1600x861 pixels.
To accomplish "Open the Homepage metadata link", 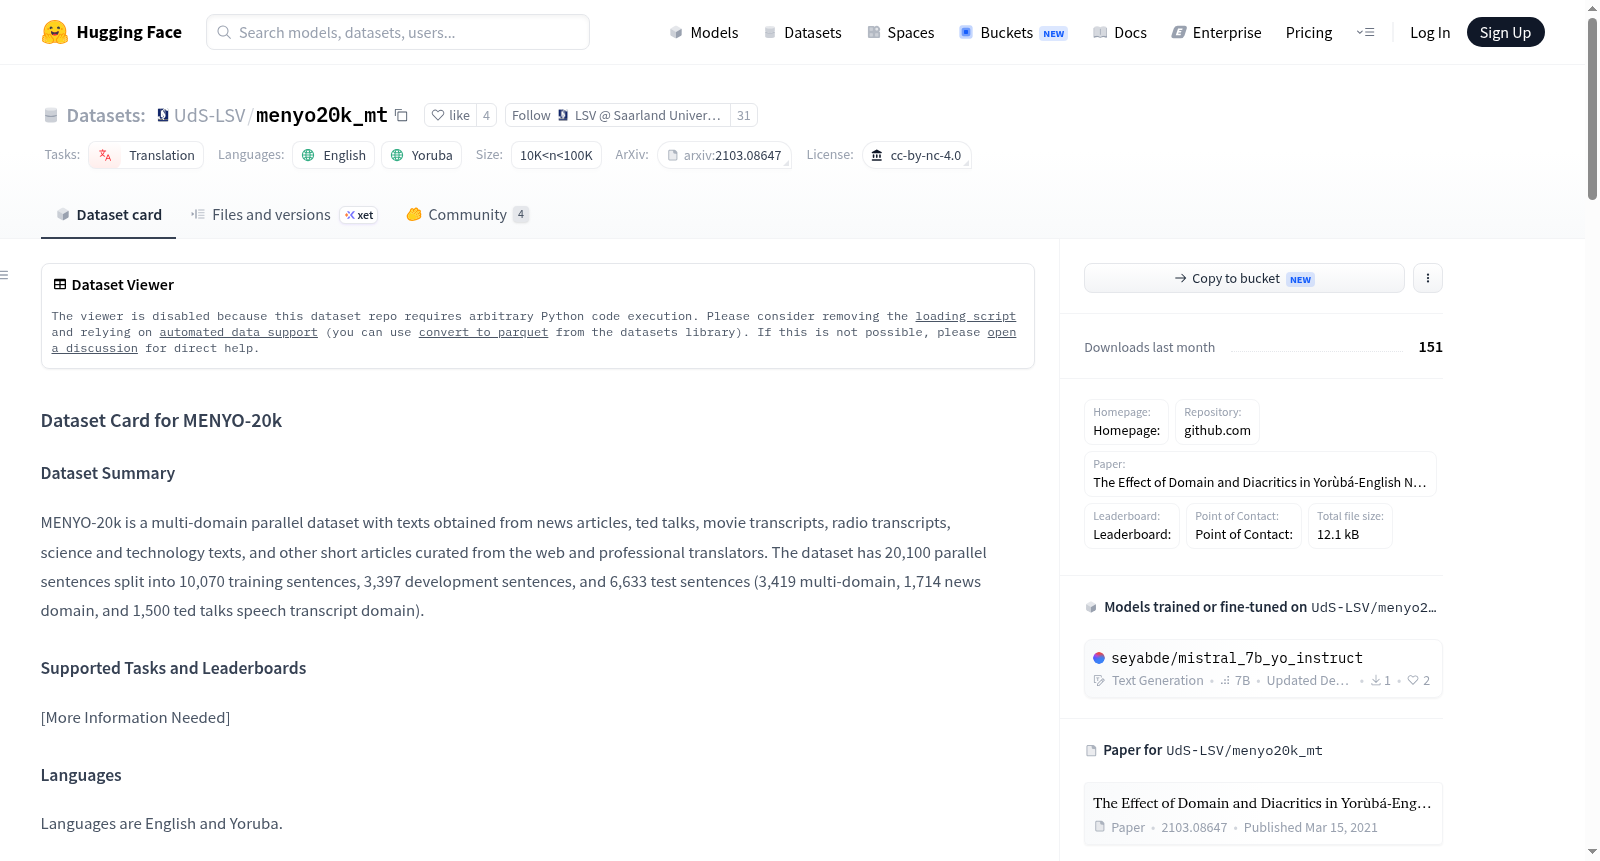I will tap(1126, 421).
